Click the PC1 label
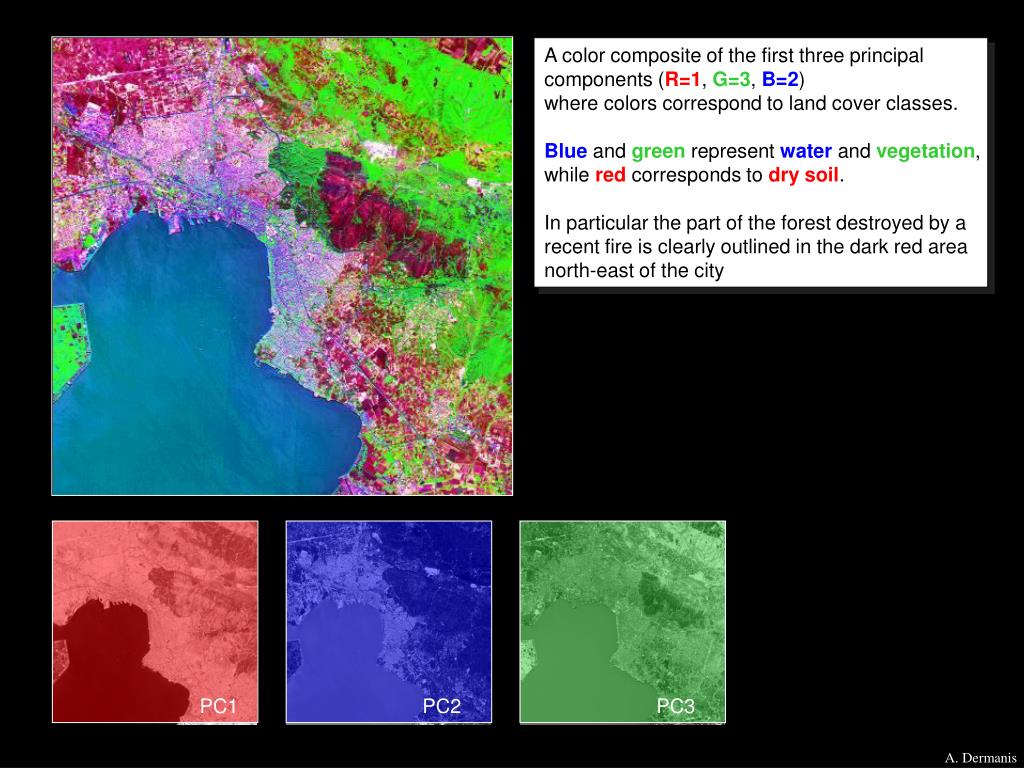This screenshot has width=1024, height=768. 217,706
